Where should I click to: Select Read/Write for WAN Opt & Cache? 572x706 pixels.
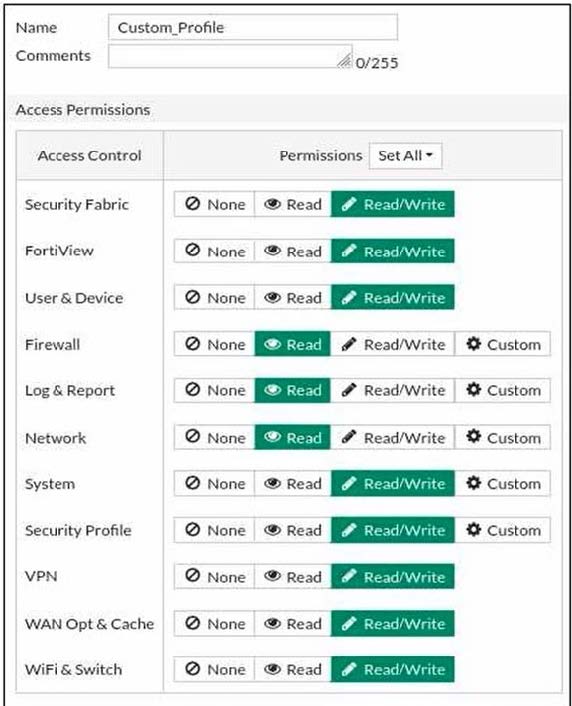(x=393, y=624)
